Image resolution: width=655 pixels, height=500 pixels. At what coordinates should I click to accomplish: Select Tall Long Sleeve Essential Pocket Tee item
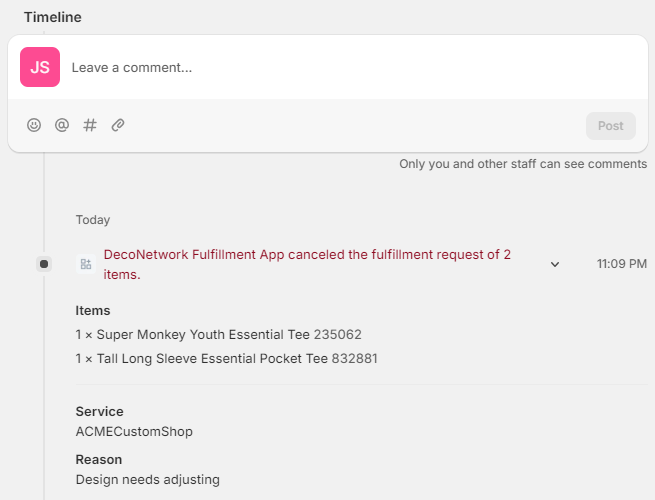(226, 358)
